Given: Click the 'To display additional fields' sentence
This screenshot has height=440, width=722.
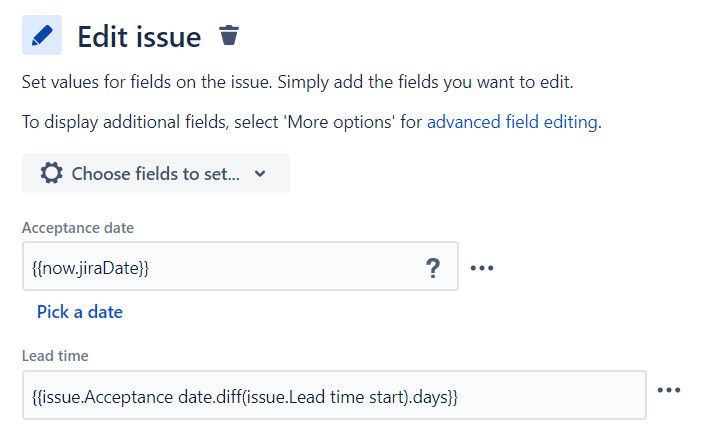Looking at the screenshot, I should pyautogui.click(x=312, y=122).
